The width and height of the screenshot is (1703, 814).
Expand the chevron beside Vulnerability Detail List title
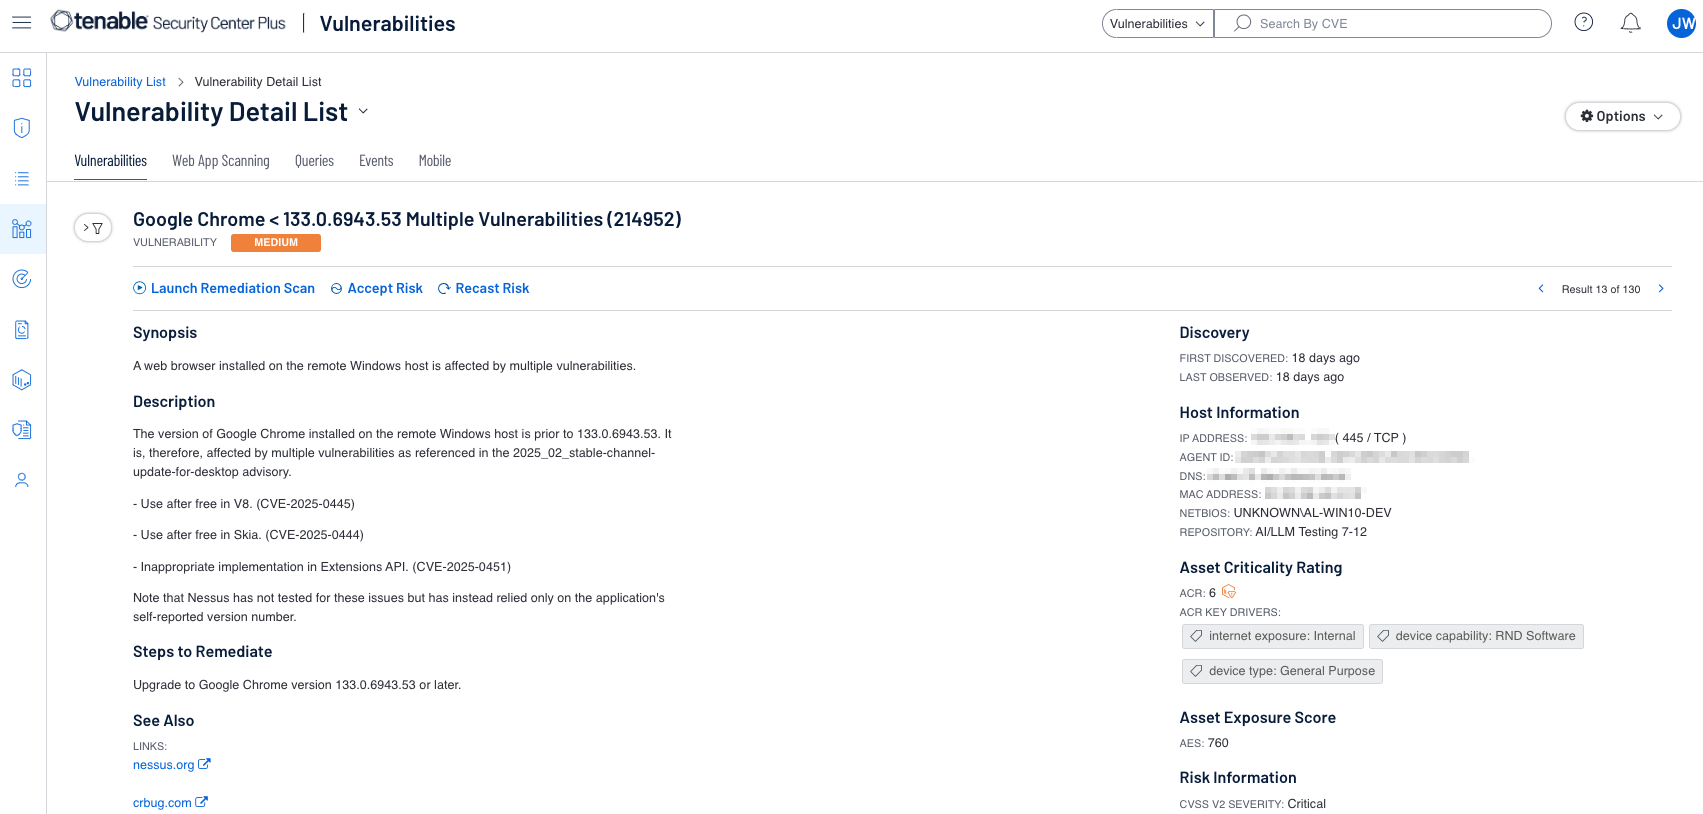(363, 112)
